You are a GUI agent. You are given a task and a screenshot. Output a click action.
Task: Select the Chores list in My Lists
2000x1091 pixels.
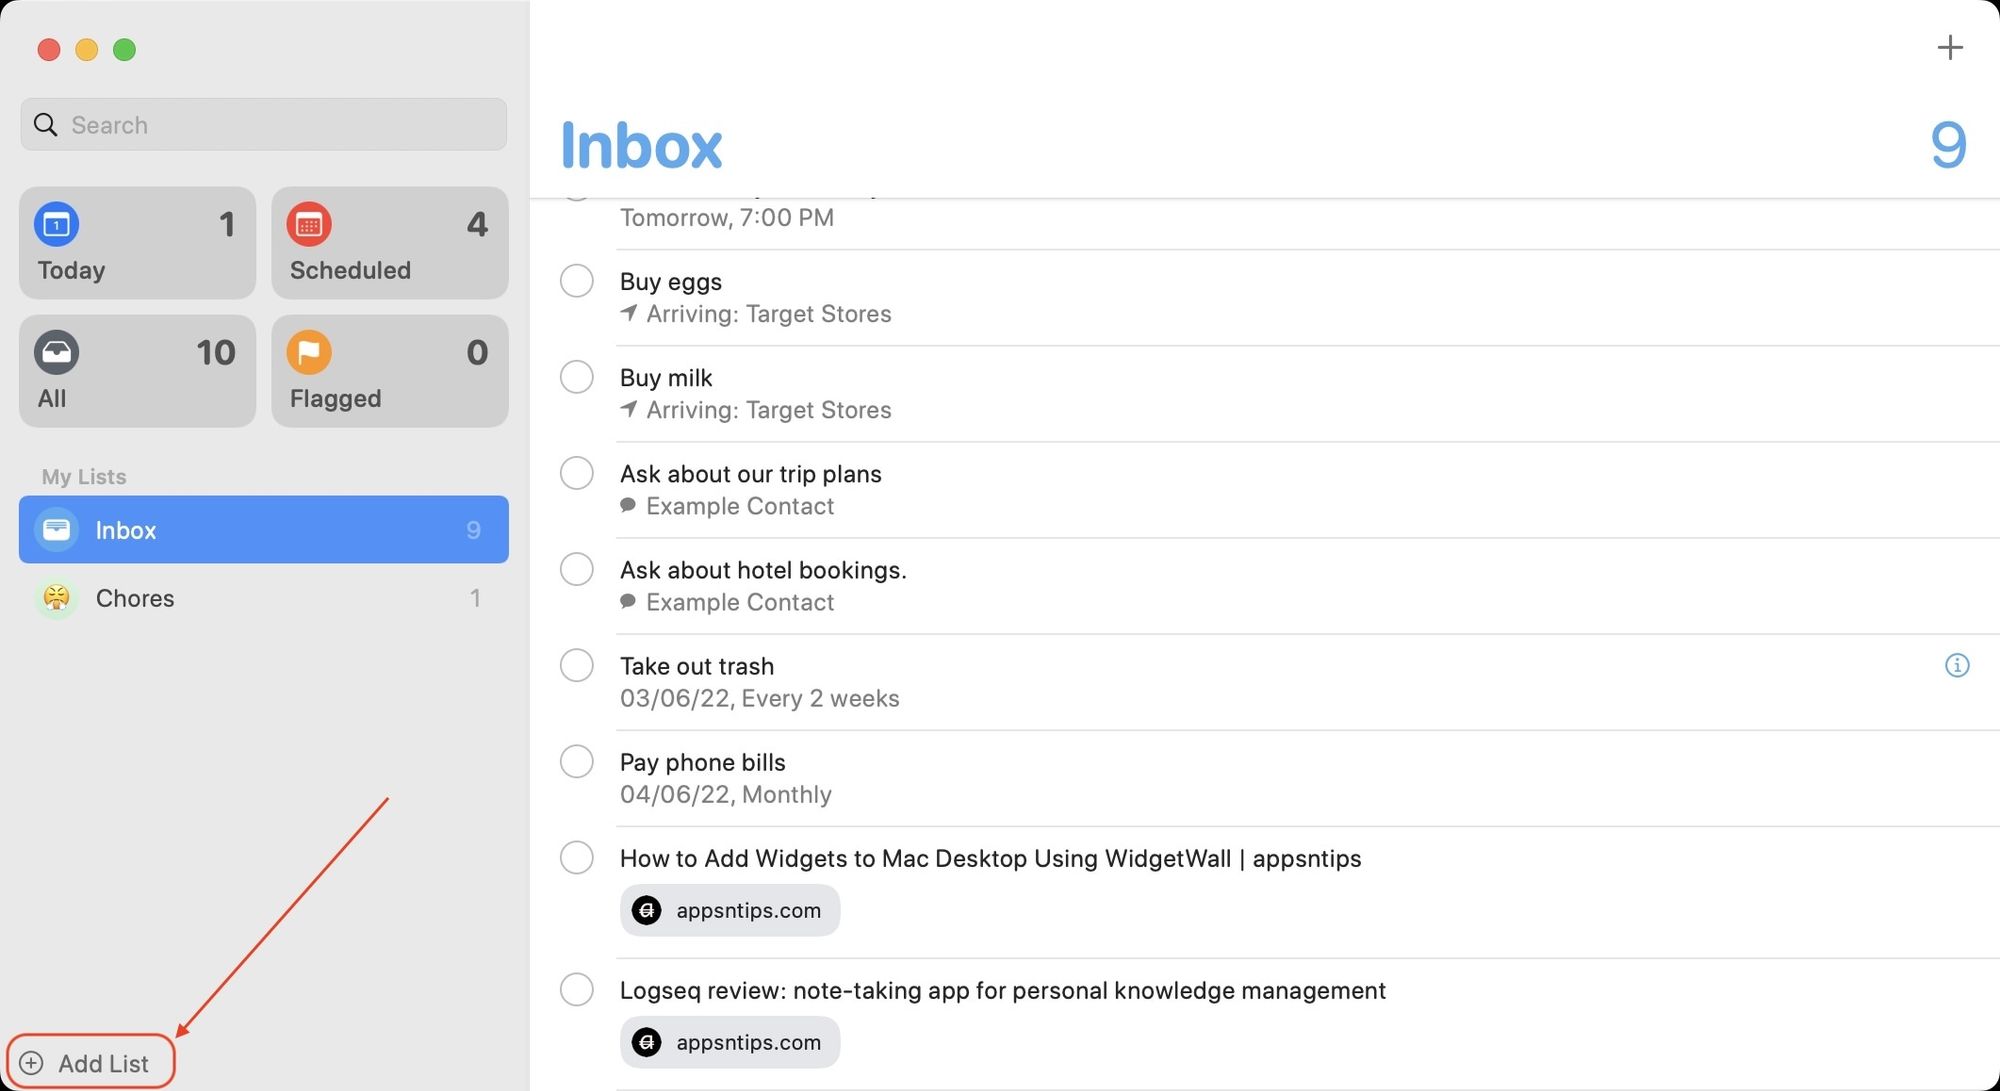(x=263, y=597)
